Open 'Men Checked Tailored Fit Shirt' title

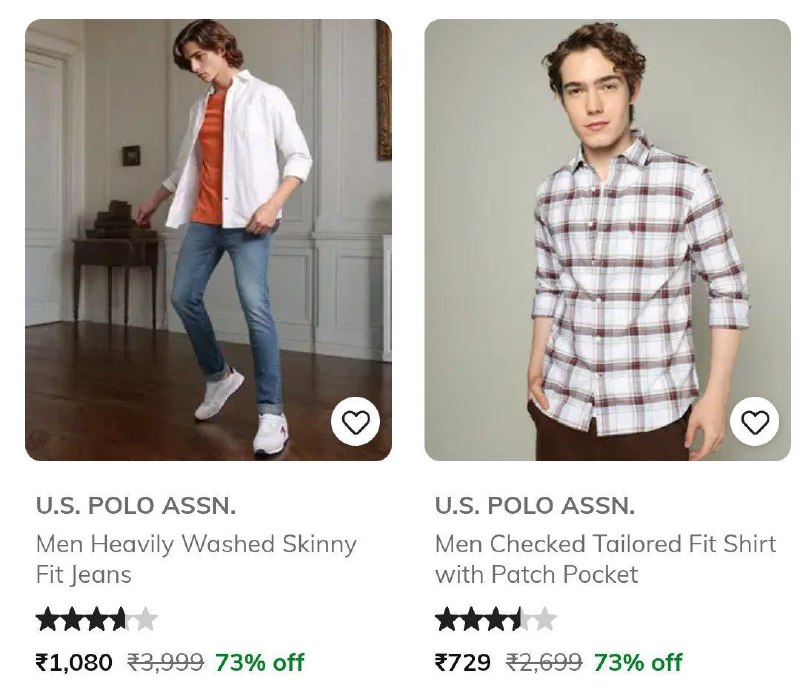[605, 559]
